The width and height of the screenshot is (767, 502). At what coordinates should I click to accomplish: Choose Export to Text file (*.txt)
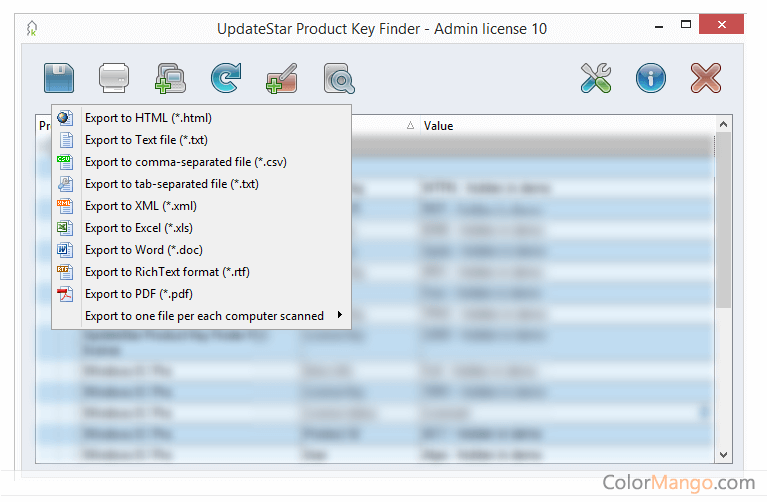click(146, 140)
